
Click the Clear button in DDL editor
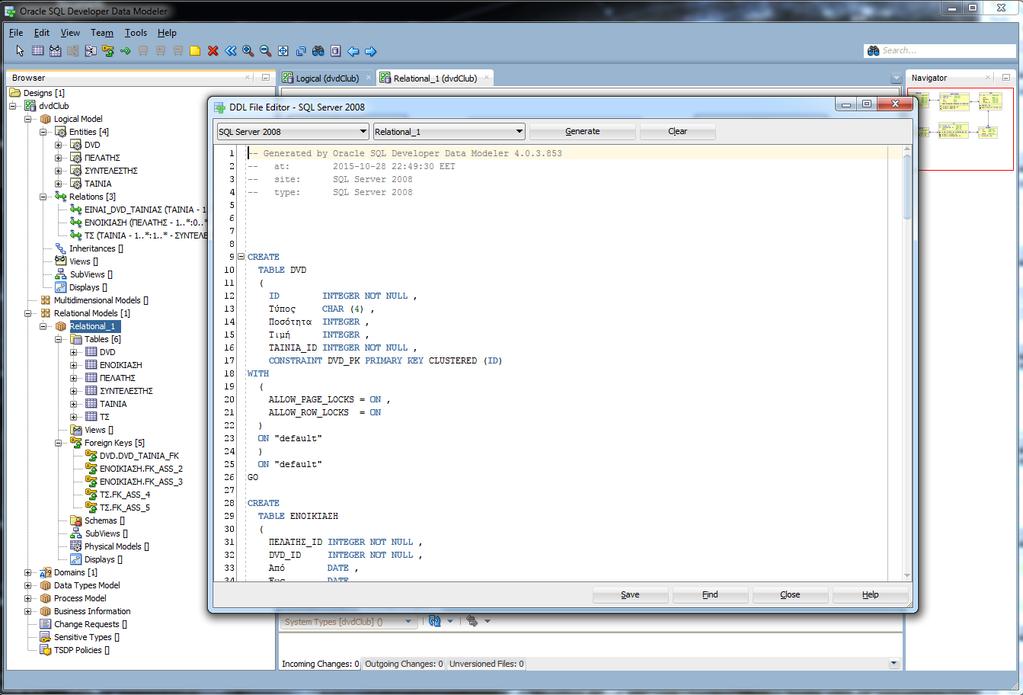tap(677, 131)
